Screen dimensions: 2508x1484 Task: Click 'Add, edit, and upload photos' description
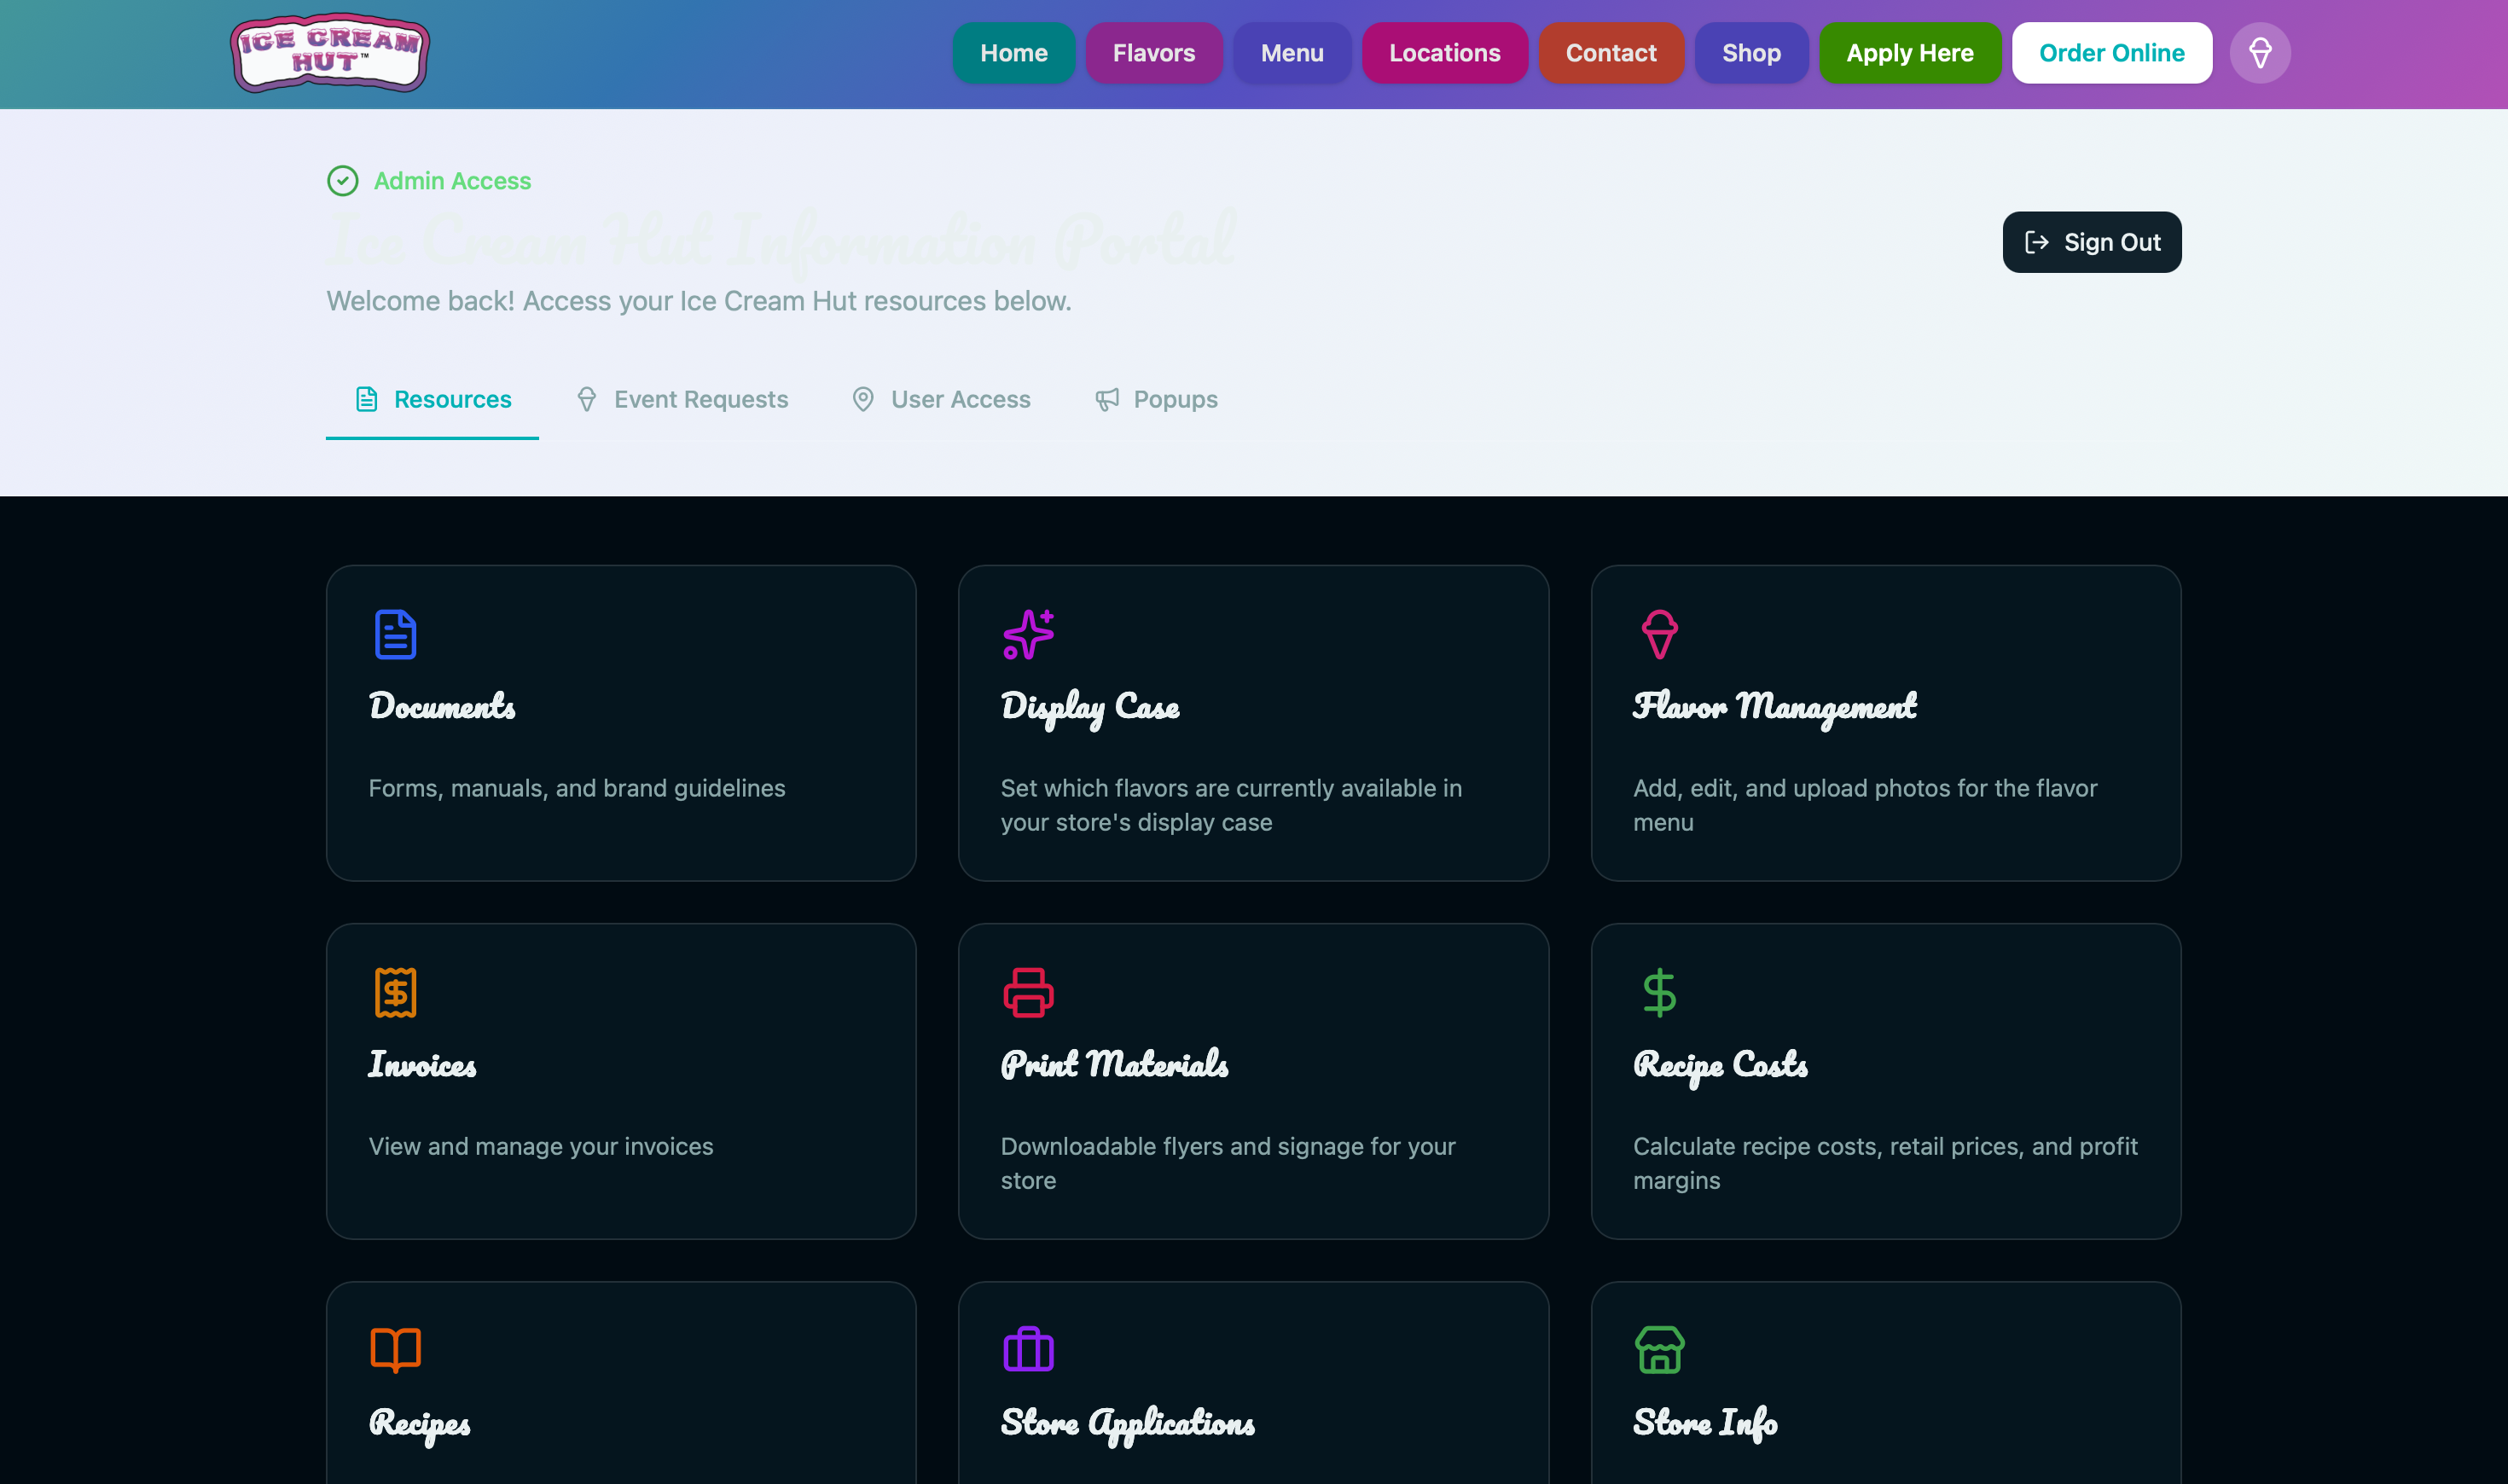[x=1865, y=805]
